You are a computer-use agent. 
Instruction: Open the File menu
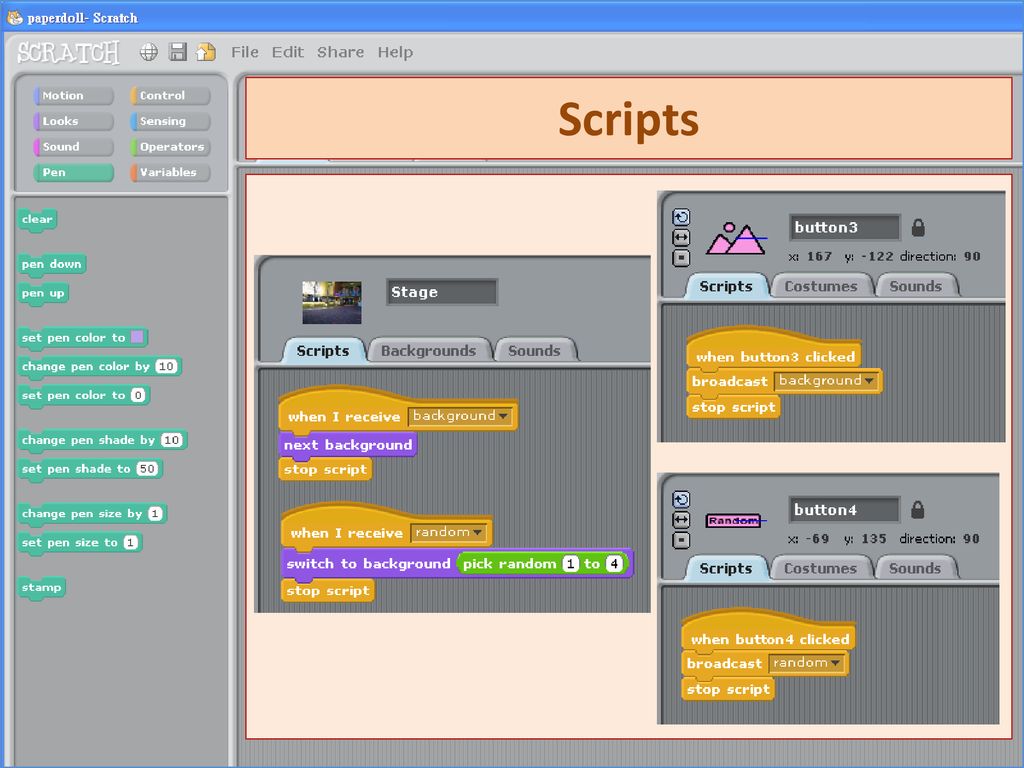tap(245, 52)
